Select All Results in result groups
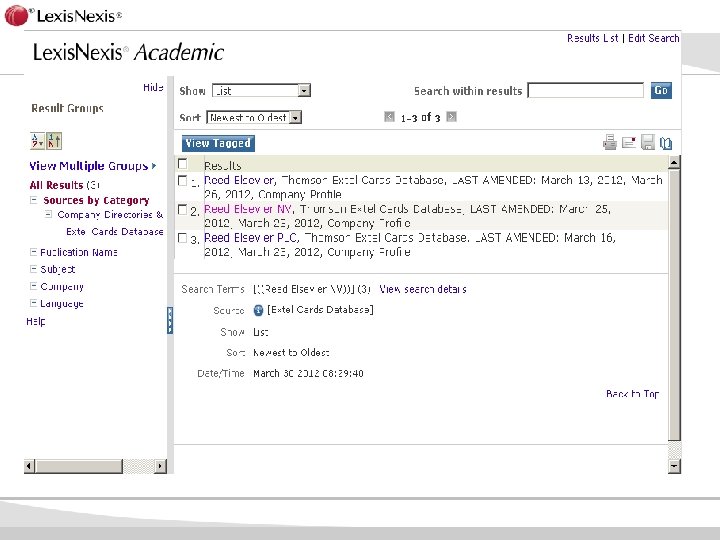This screenshot has height=540, width=720. (x=56, y=185)
